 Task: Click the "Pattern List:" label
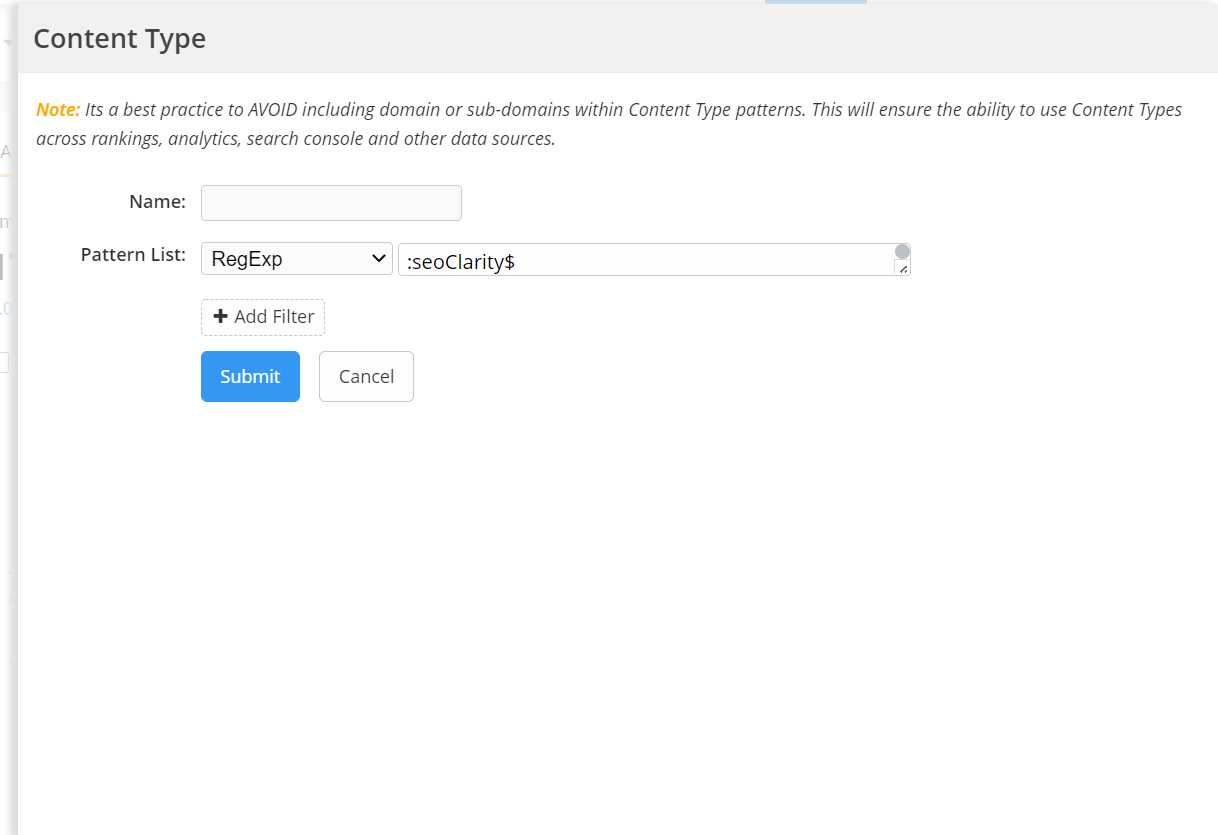(133, 255)
